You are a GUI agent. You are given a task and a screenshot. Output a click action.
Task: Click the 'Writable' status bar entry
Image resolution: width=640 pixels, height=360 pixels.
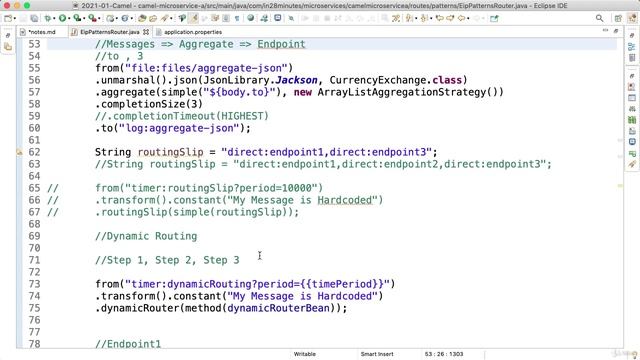click(304, 354)
